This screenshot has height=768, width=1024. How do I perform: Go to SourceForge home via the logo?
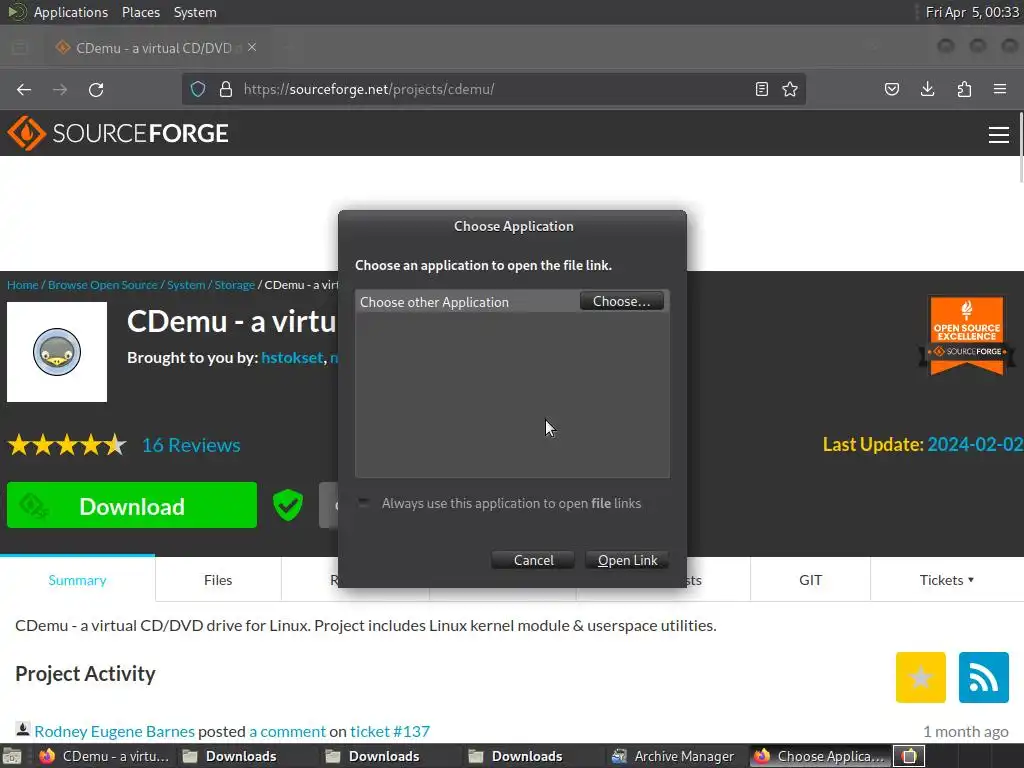tap(118, 133)
